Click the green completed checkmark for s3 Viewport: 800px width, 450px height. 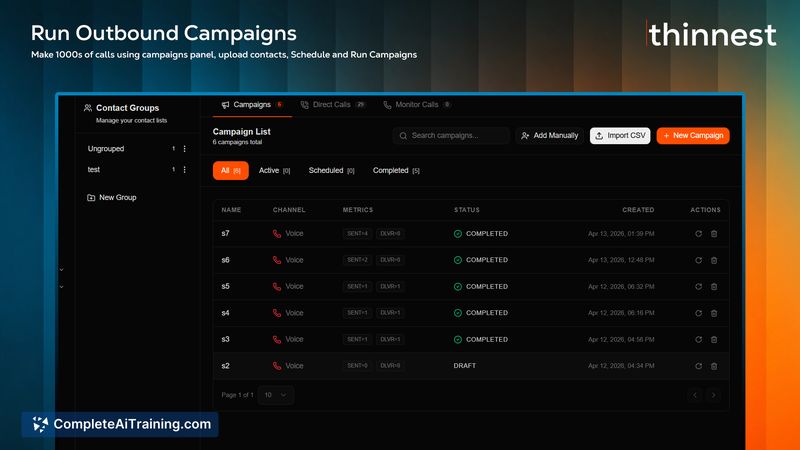[458, 339]
